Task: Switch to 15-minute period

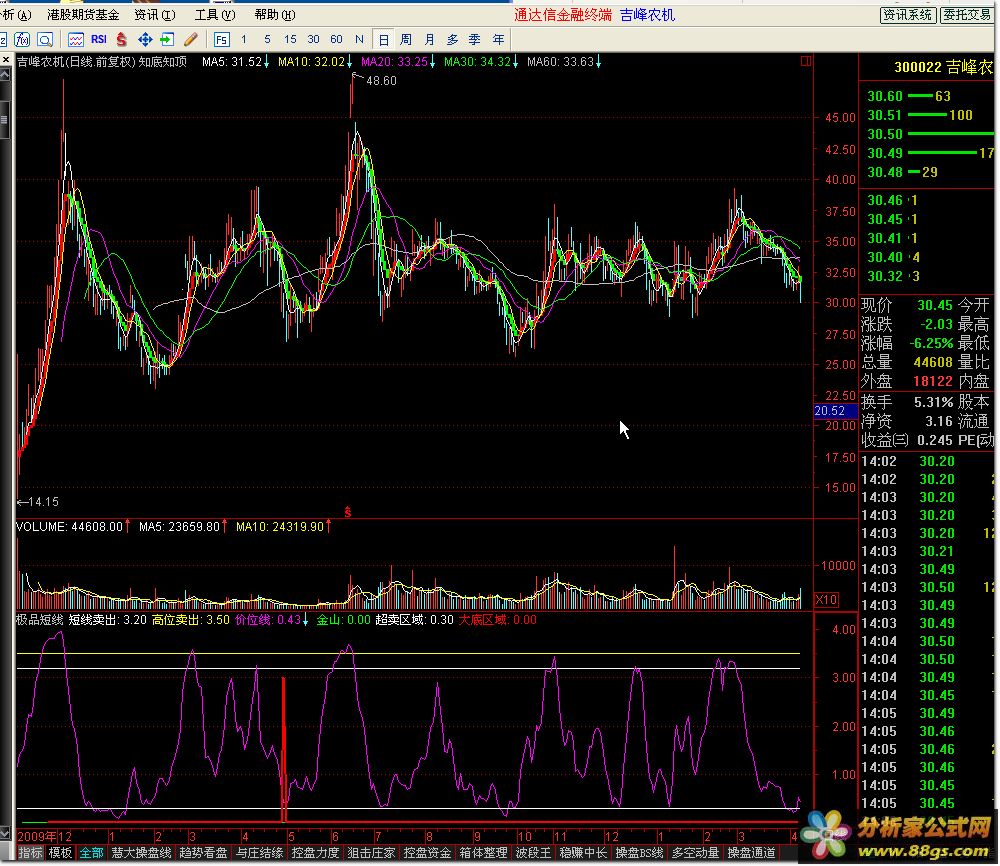Action: click(x=290, y=40)
